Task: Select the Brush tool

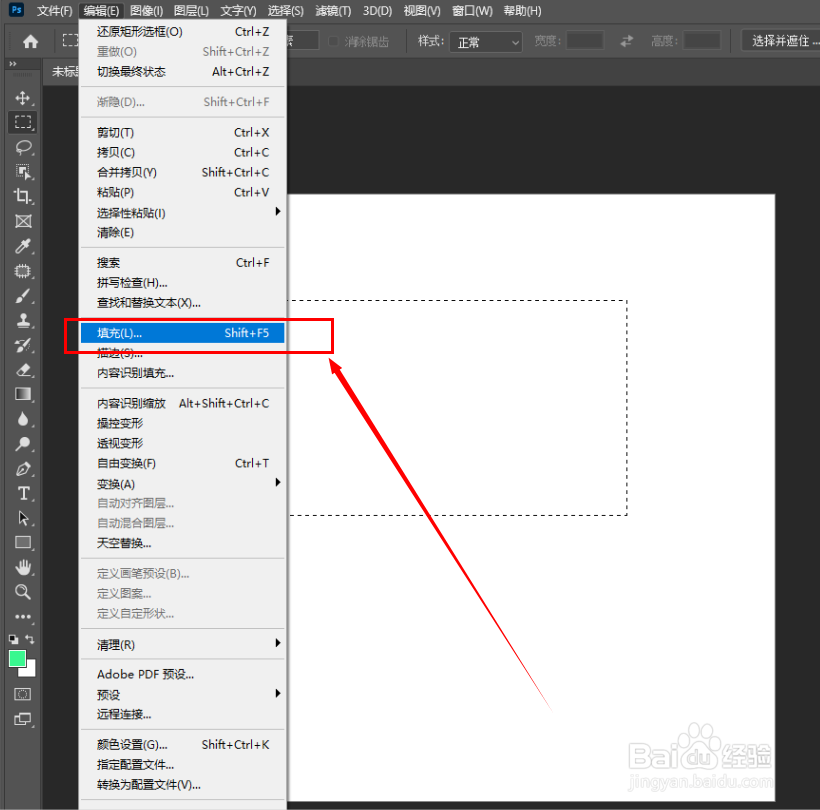Action: [x=22, y=296]
